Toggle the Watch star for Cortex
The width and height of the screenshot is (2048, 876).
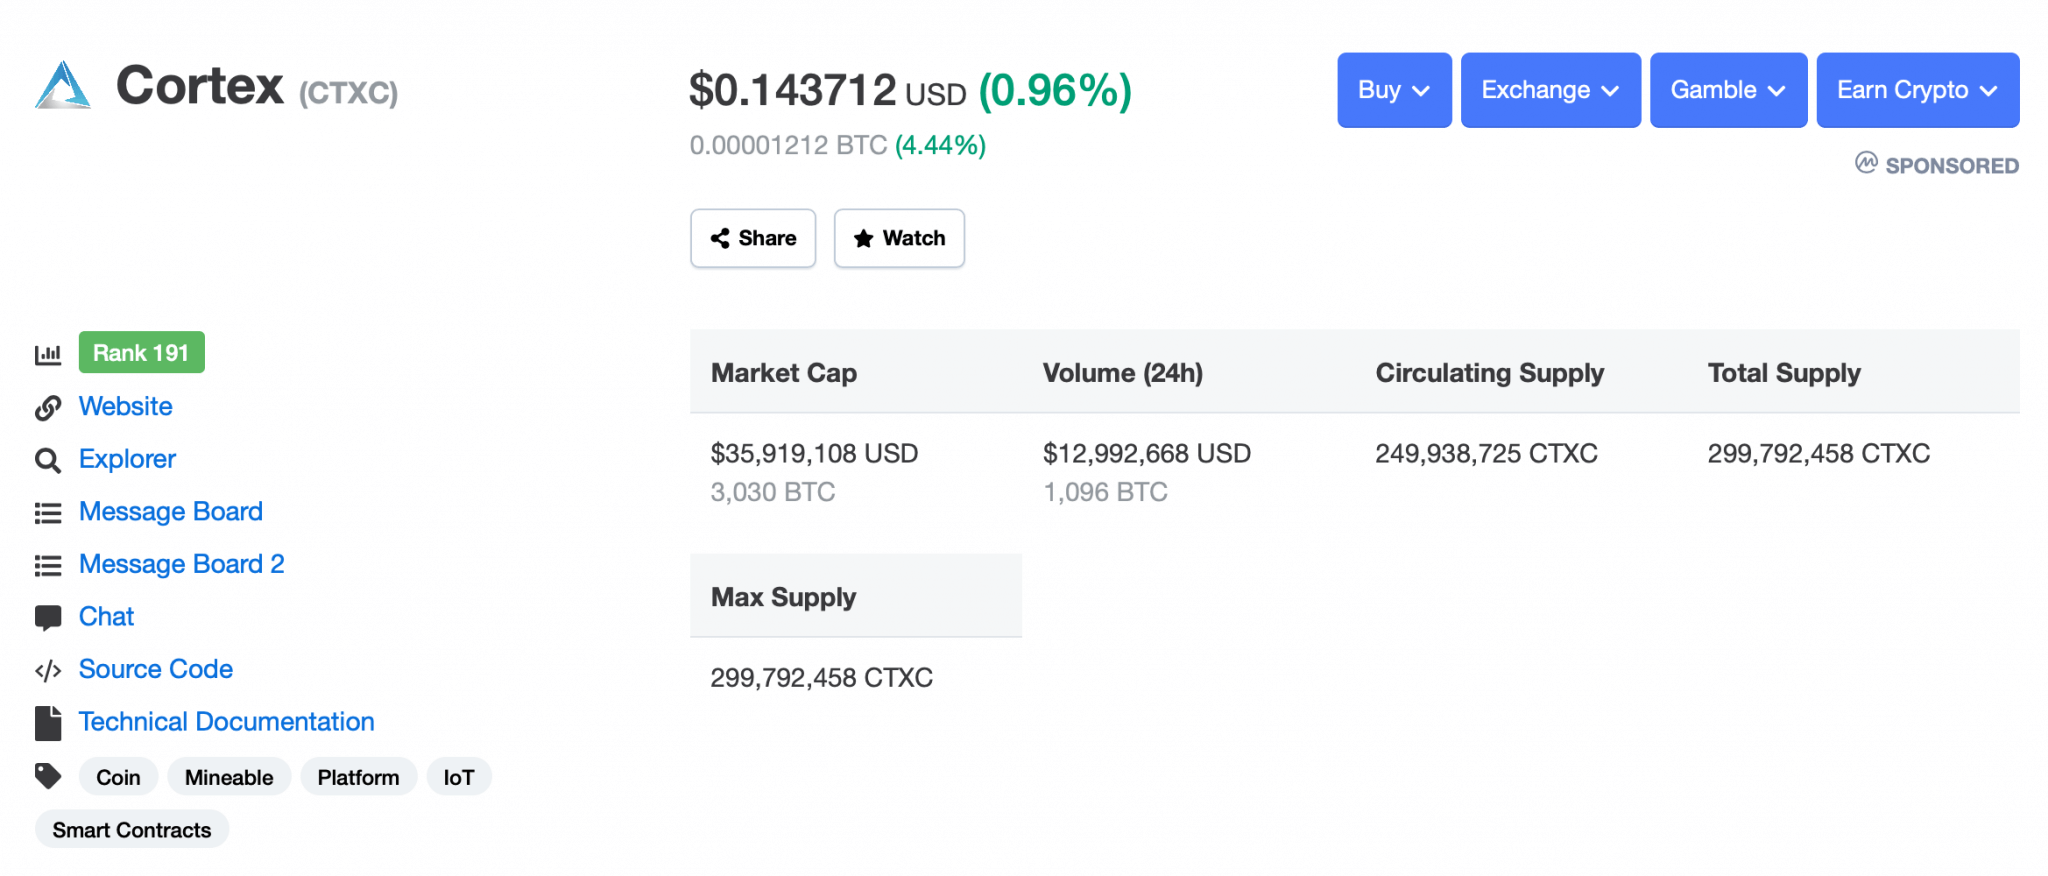pos(898,238)
